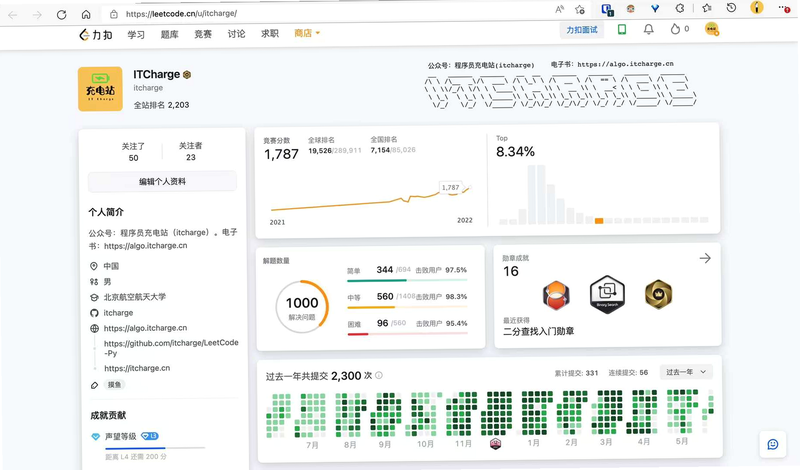The height and width of the screenshot is (470, 800).
Task: Click the highlighted orange bar in Top chart
Action: pos(599,220)
